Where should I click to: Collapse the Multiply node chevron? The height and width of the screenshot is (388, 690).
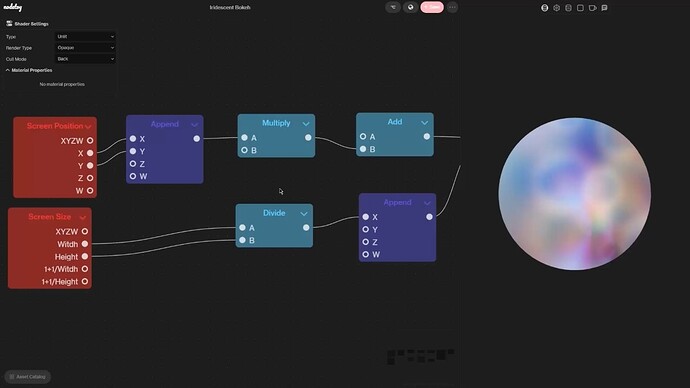306,124
